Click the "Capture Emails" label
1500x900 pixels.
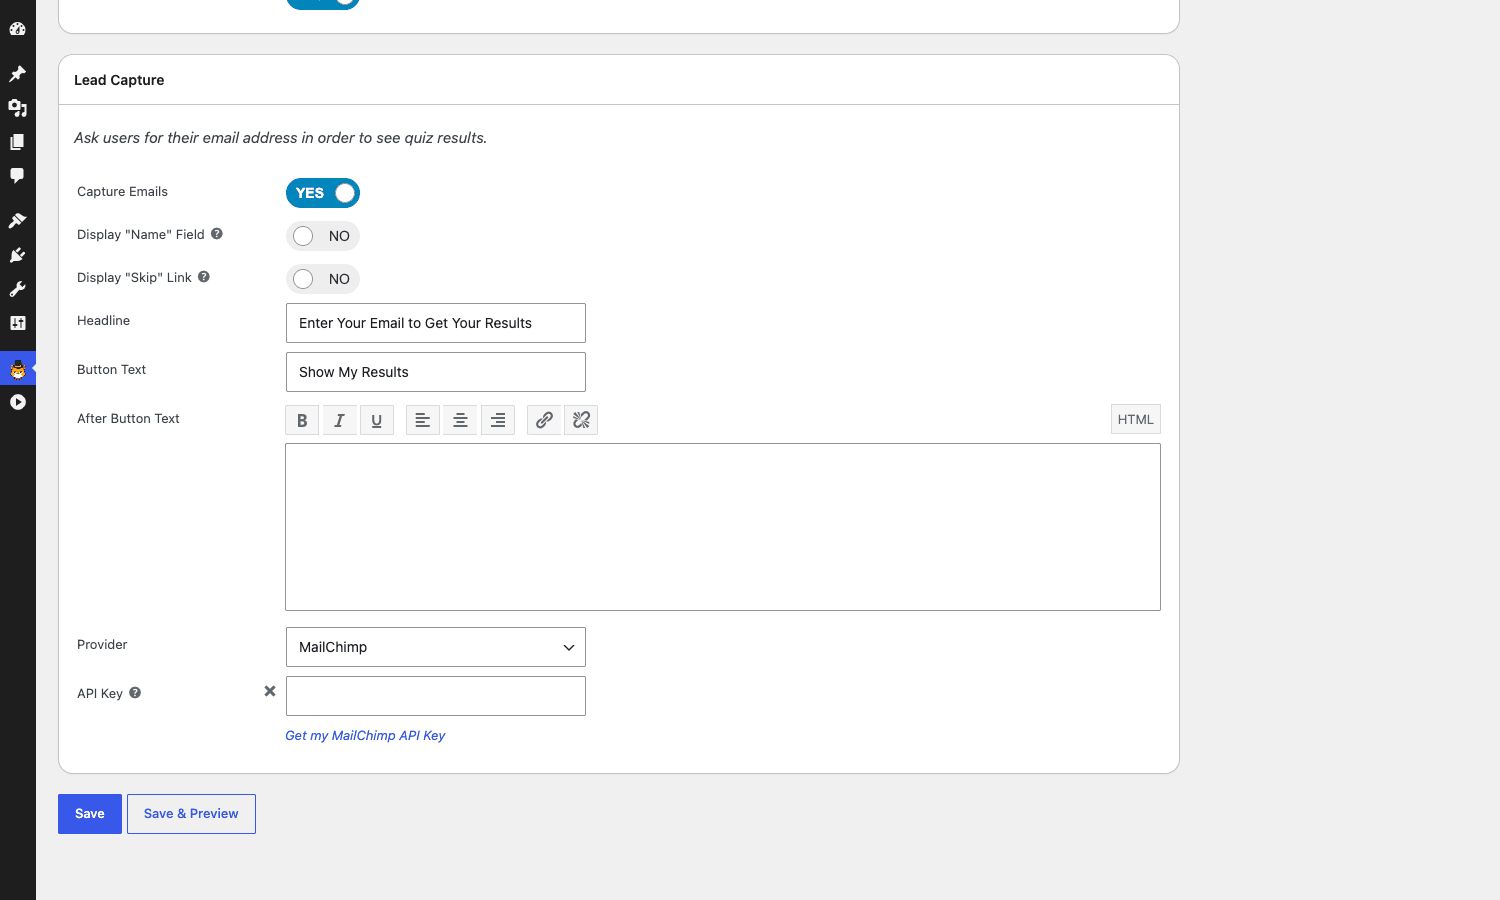(122, 191)
